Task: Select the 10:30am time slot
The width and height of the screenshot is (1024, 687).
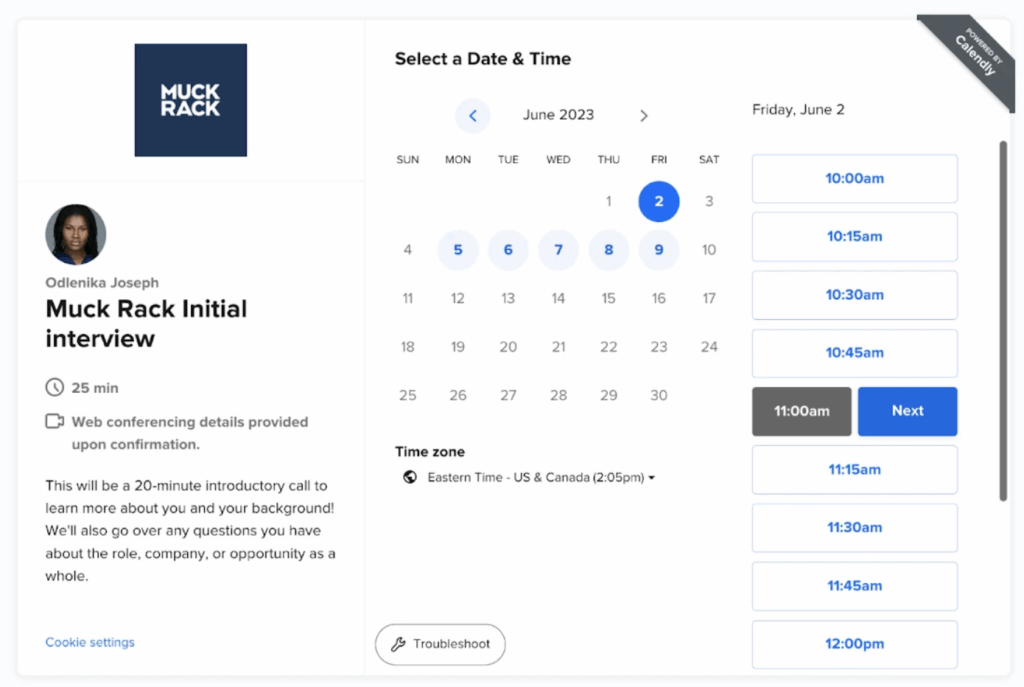Action: coord(854,295)
